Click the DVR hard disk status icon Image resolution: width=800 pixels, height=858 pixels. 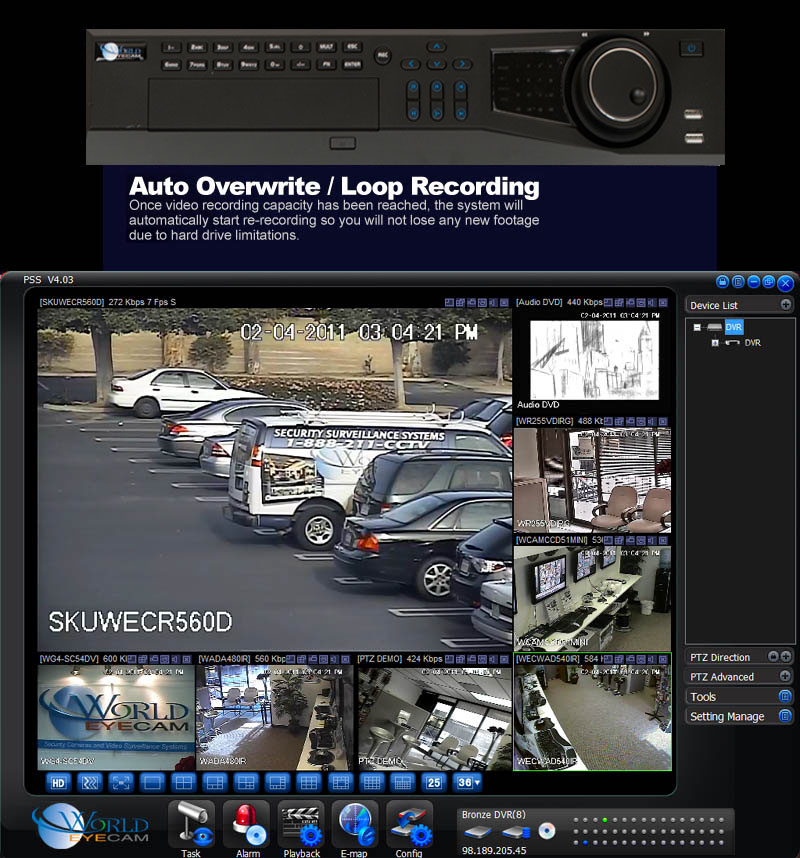tap(517, 833)
